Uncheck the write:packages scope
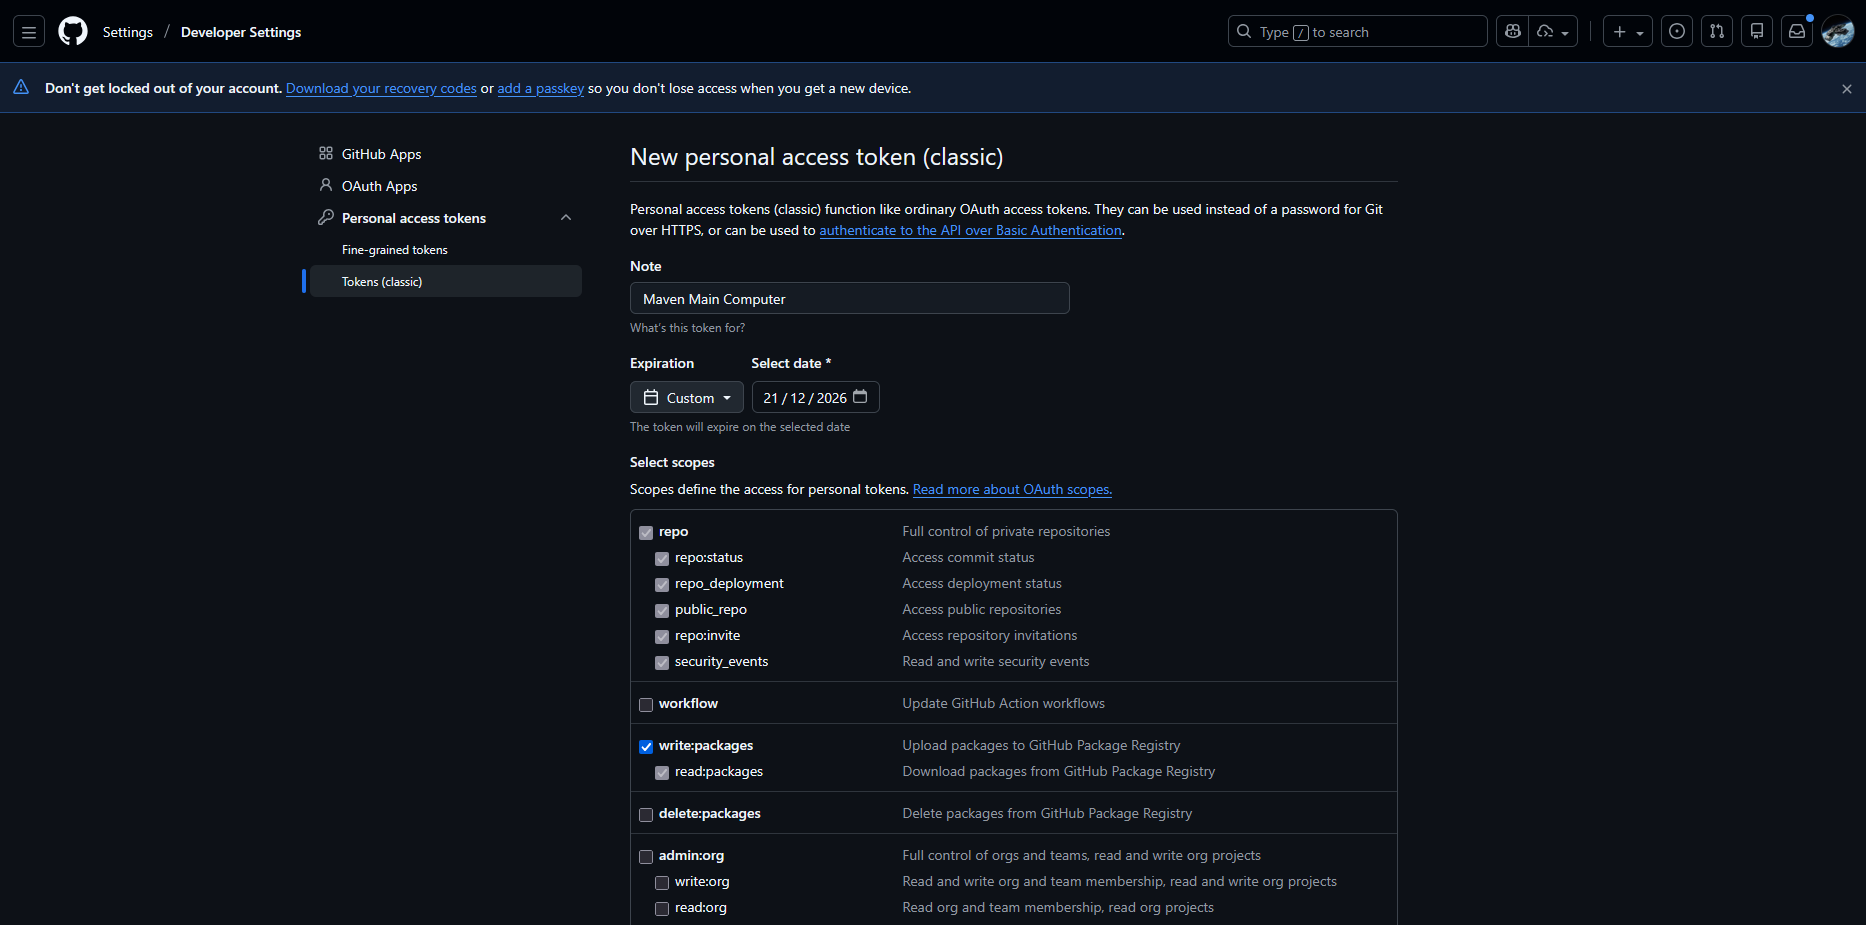The height and width of the screenshot is (925, 1866). 646,747
